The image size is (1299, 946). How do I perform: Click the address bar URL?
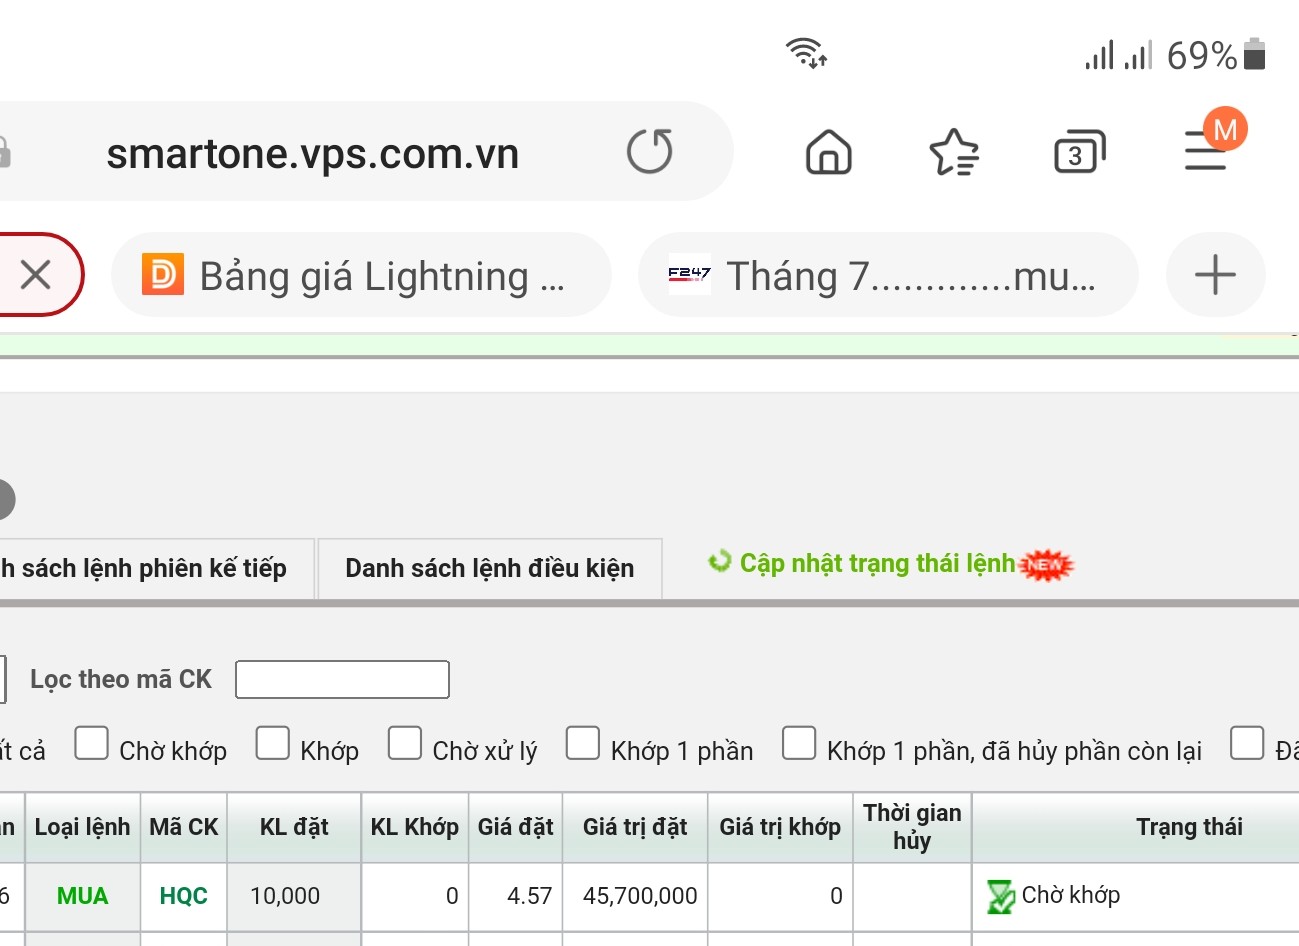pos(313,153)
